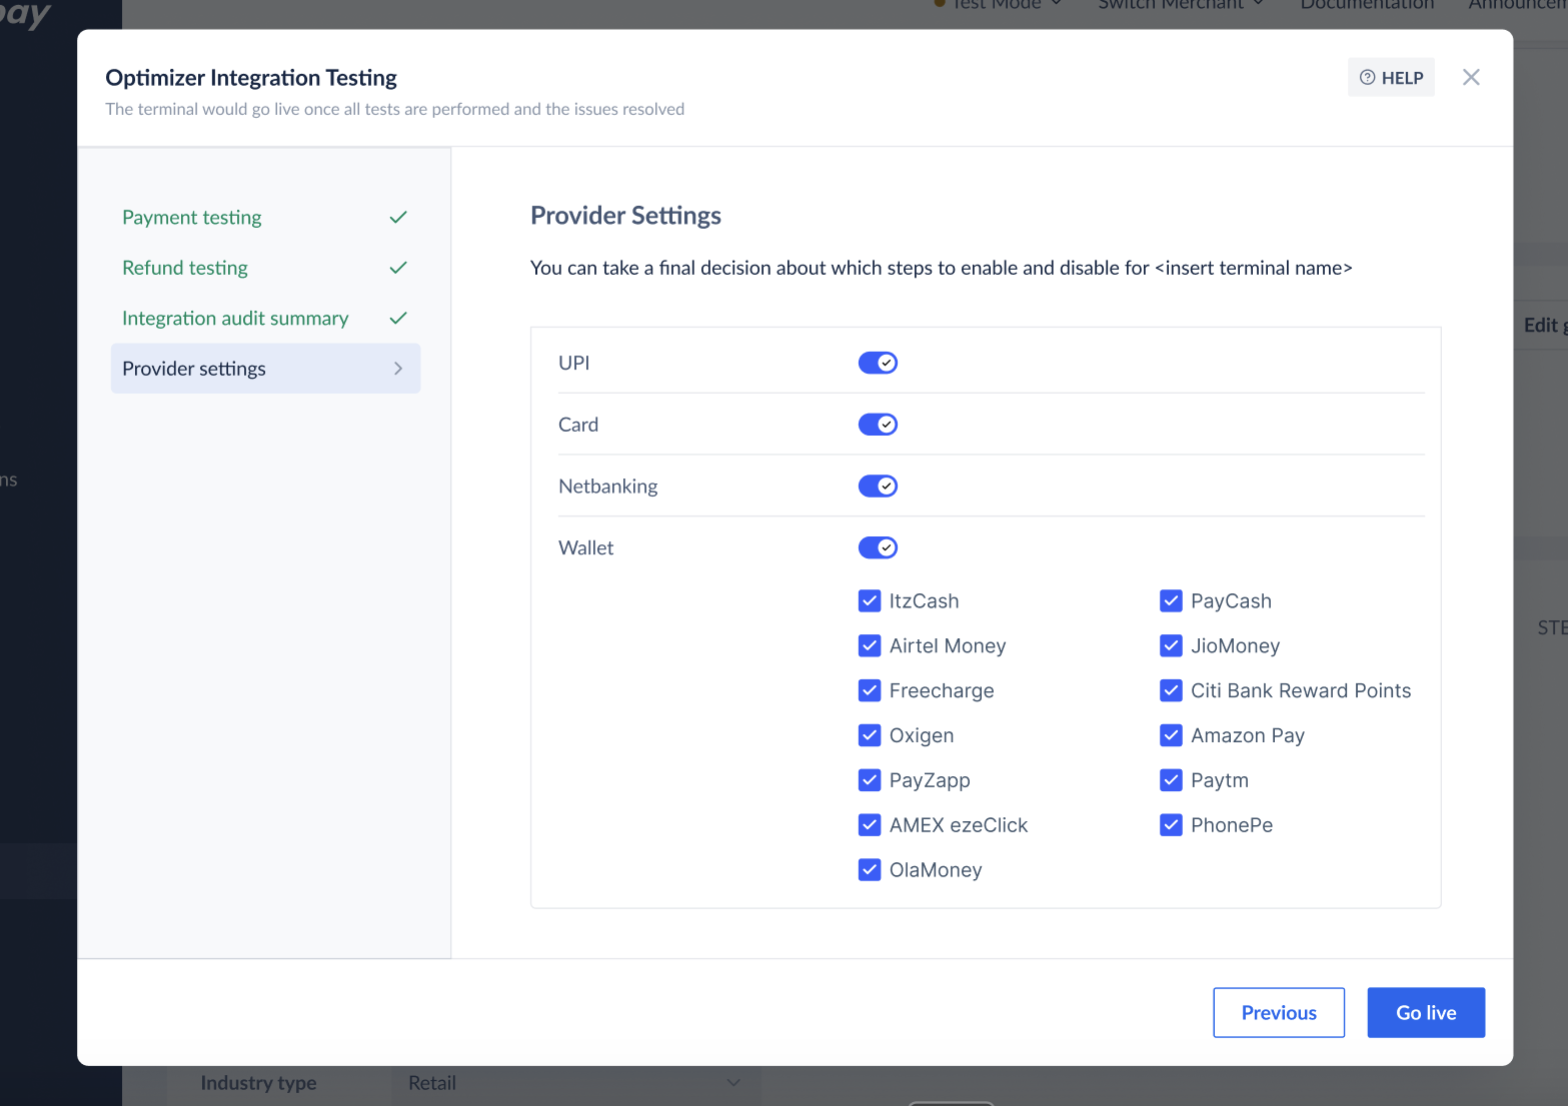Uncheck the JioMoney checkbox
This screenshot has height=1106, width=1568.
(1171, 645)
